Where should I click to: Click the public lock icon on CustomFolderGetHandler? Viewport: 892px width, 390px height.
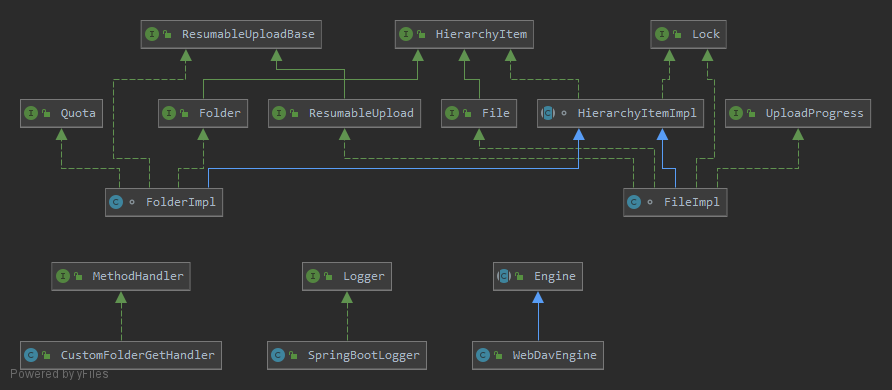(46, 356)
